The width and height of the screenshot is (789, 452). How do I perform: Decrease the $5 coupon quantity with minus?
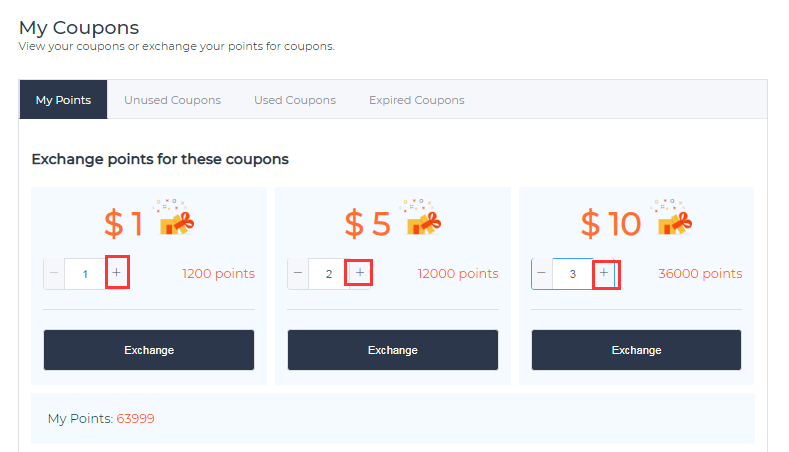click(298, 273)
